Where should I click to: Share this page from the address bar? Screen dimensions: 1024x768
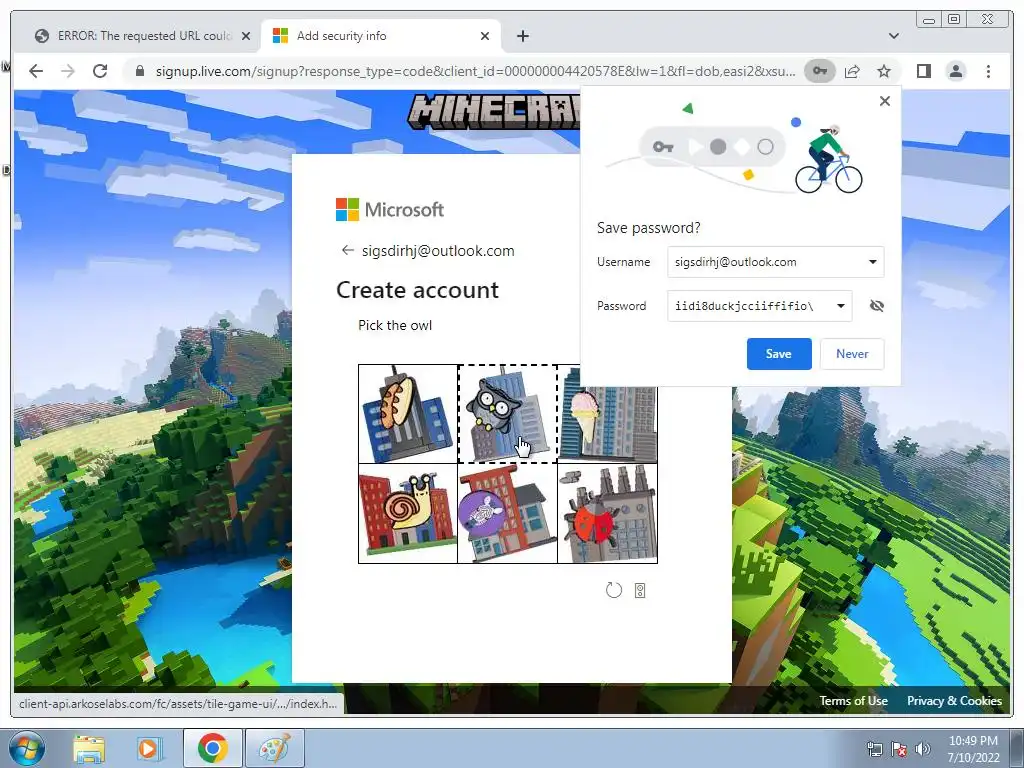pos(852,71)
